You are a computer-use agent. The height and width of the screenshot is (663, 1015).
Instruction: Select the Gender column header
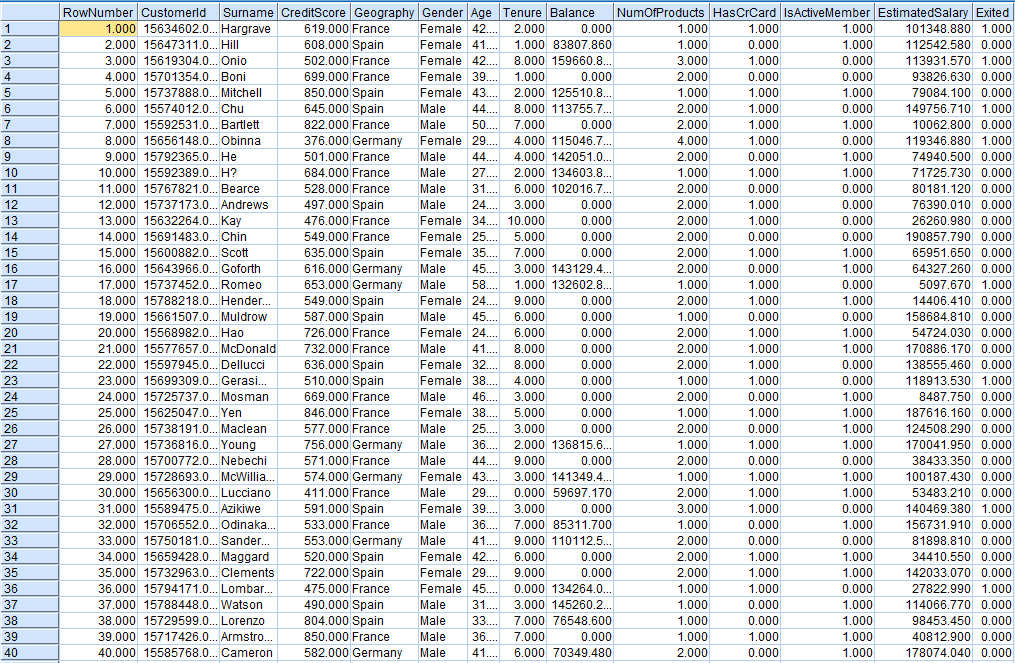[x=443, y=13]
